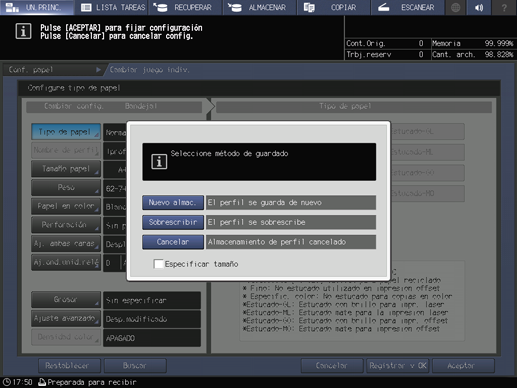Open the Densidad color setting
The width and height of the screenshot is (517, 388).
(66, 337)
